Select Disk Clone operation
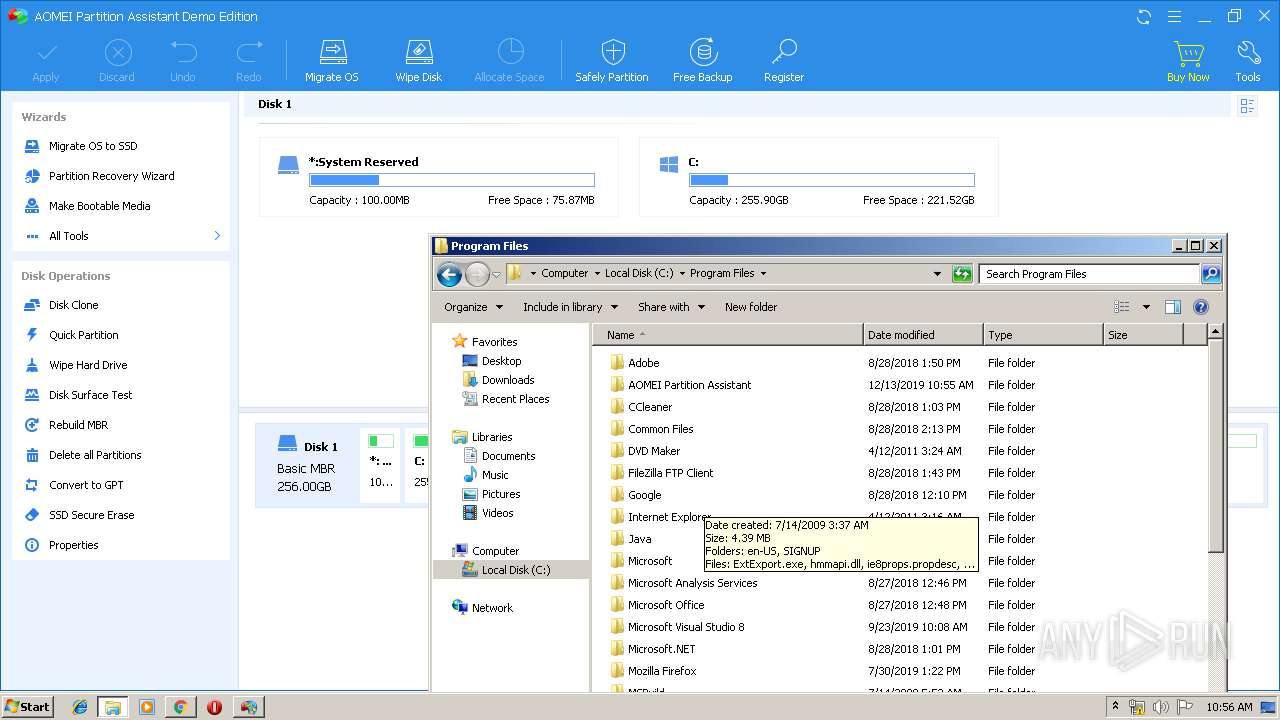 [74, 305]
